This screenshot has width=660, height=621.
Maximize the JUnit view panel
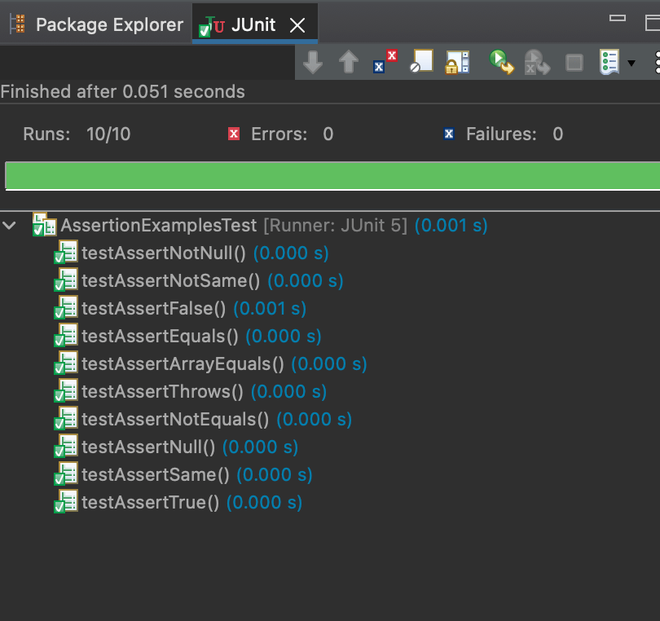point(652,23)
